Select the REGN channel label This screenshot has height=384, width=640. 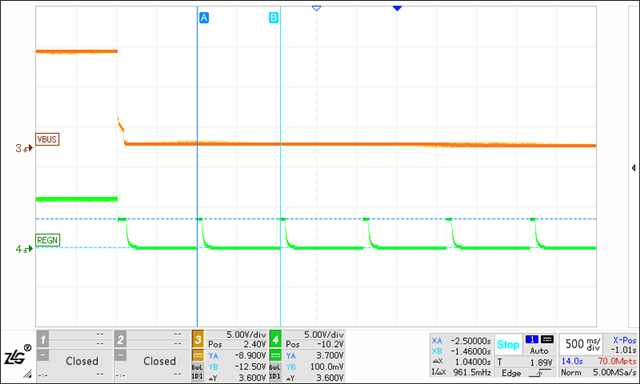pyautogui.click(x=47, y=240)
